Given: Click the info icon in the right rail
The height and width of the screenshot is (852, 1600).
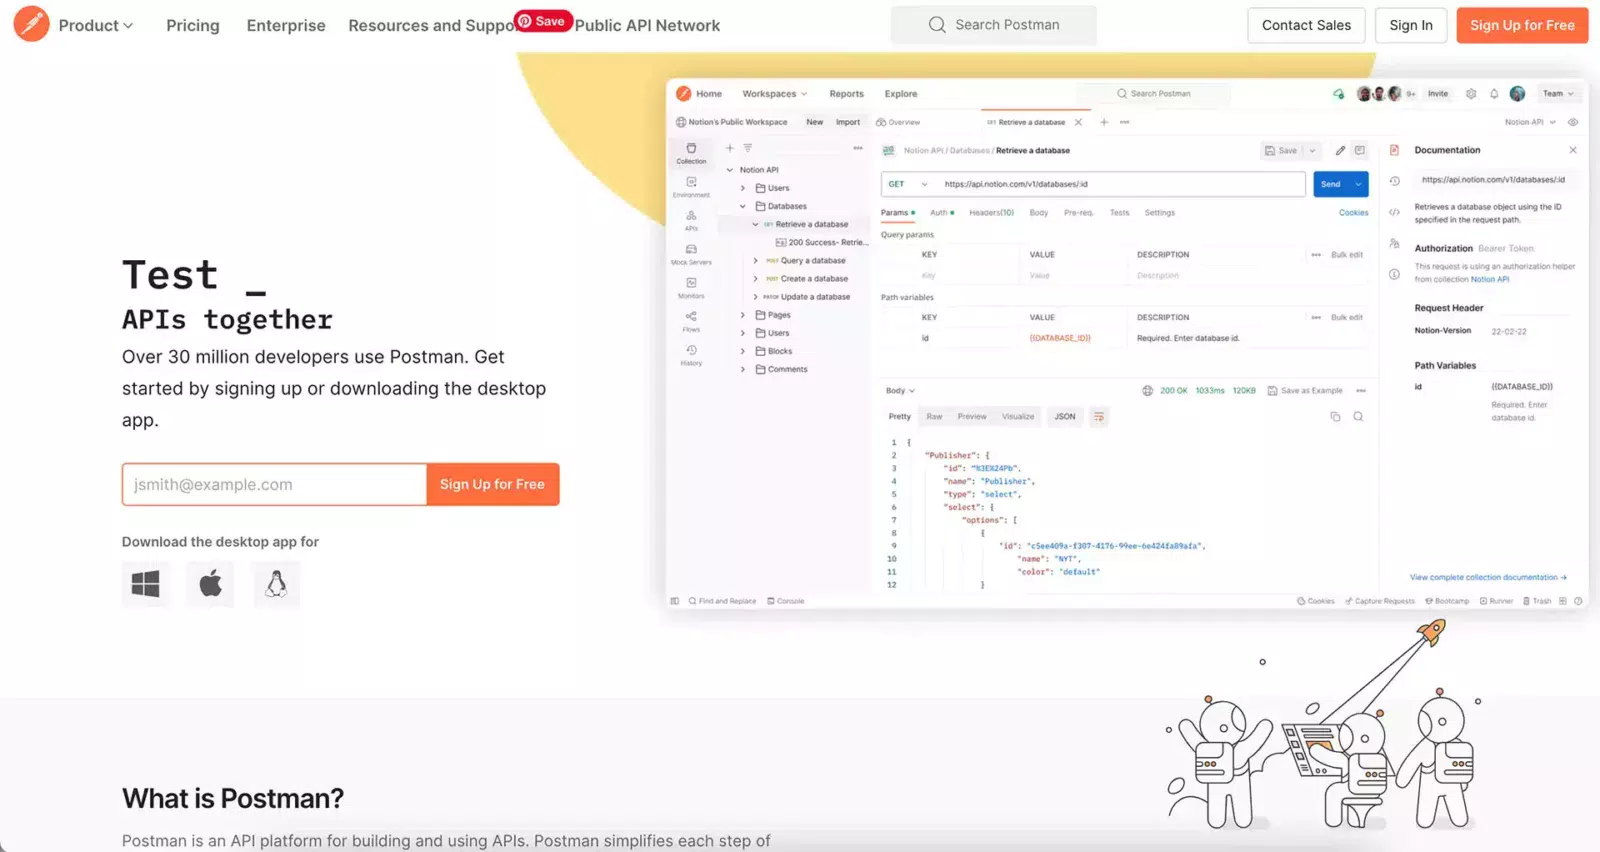Looking at the screenshot, I should pos(1394,274).
